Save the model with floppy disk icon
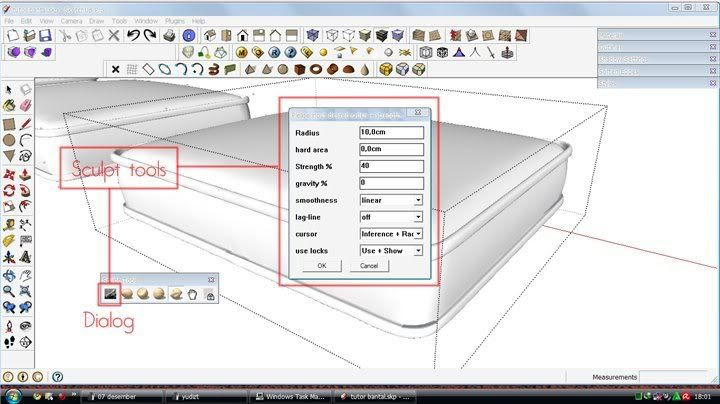This screenshot has height=404, width=720. [x=45, y=35]
